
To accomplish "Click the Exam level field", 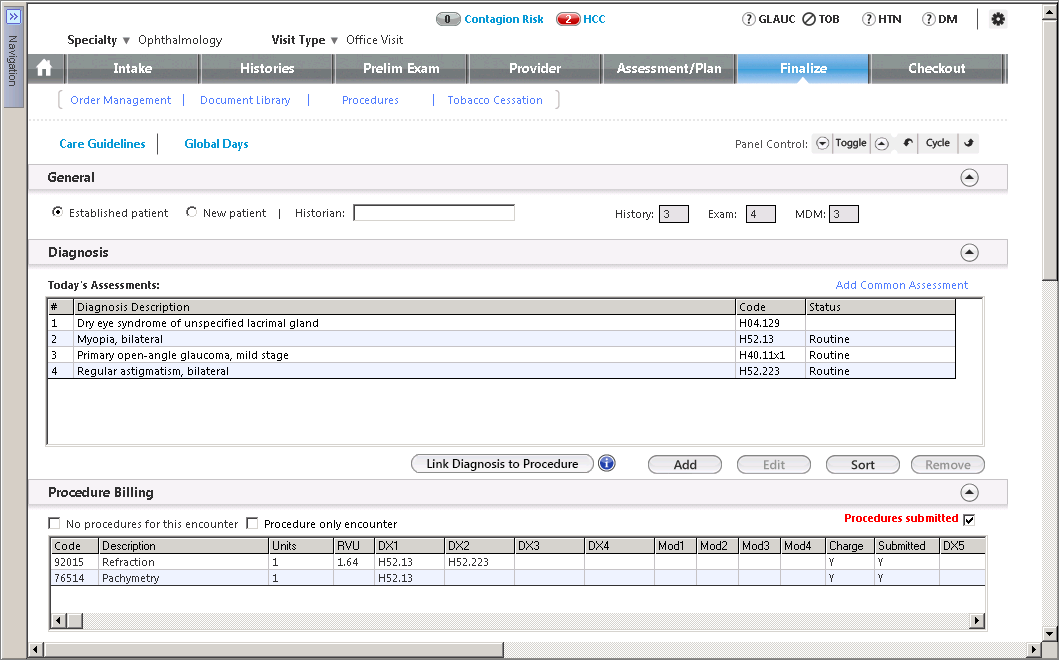I will (x=761, y=214).
